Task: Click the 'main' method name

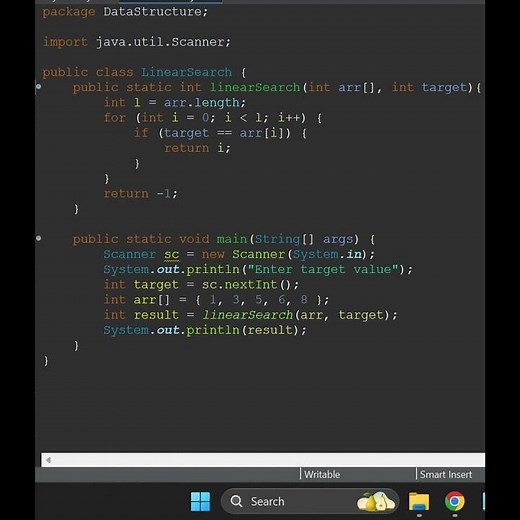Action: (x=232, y=239)
